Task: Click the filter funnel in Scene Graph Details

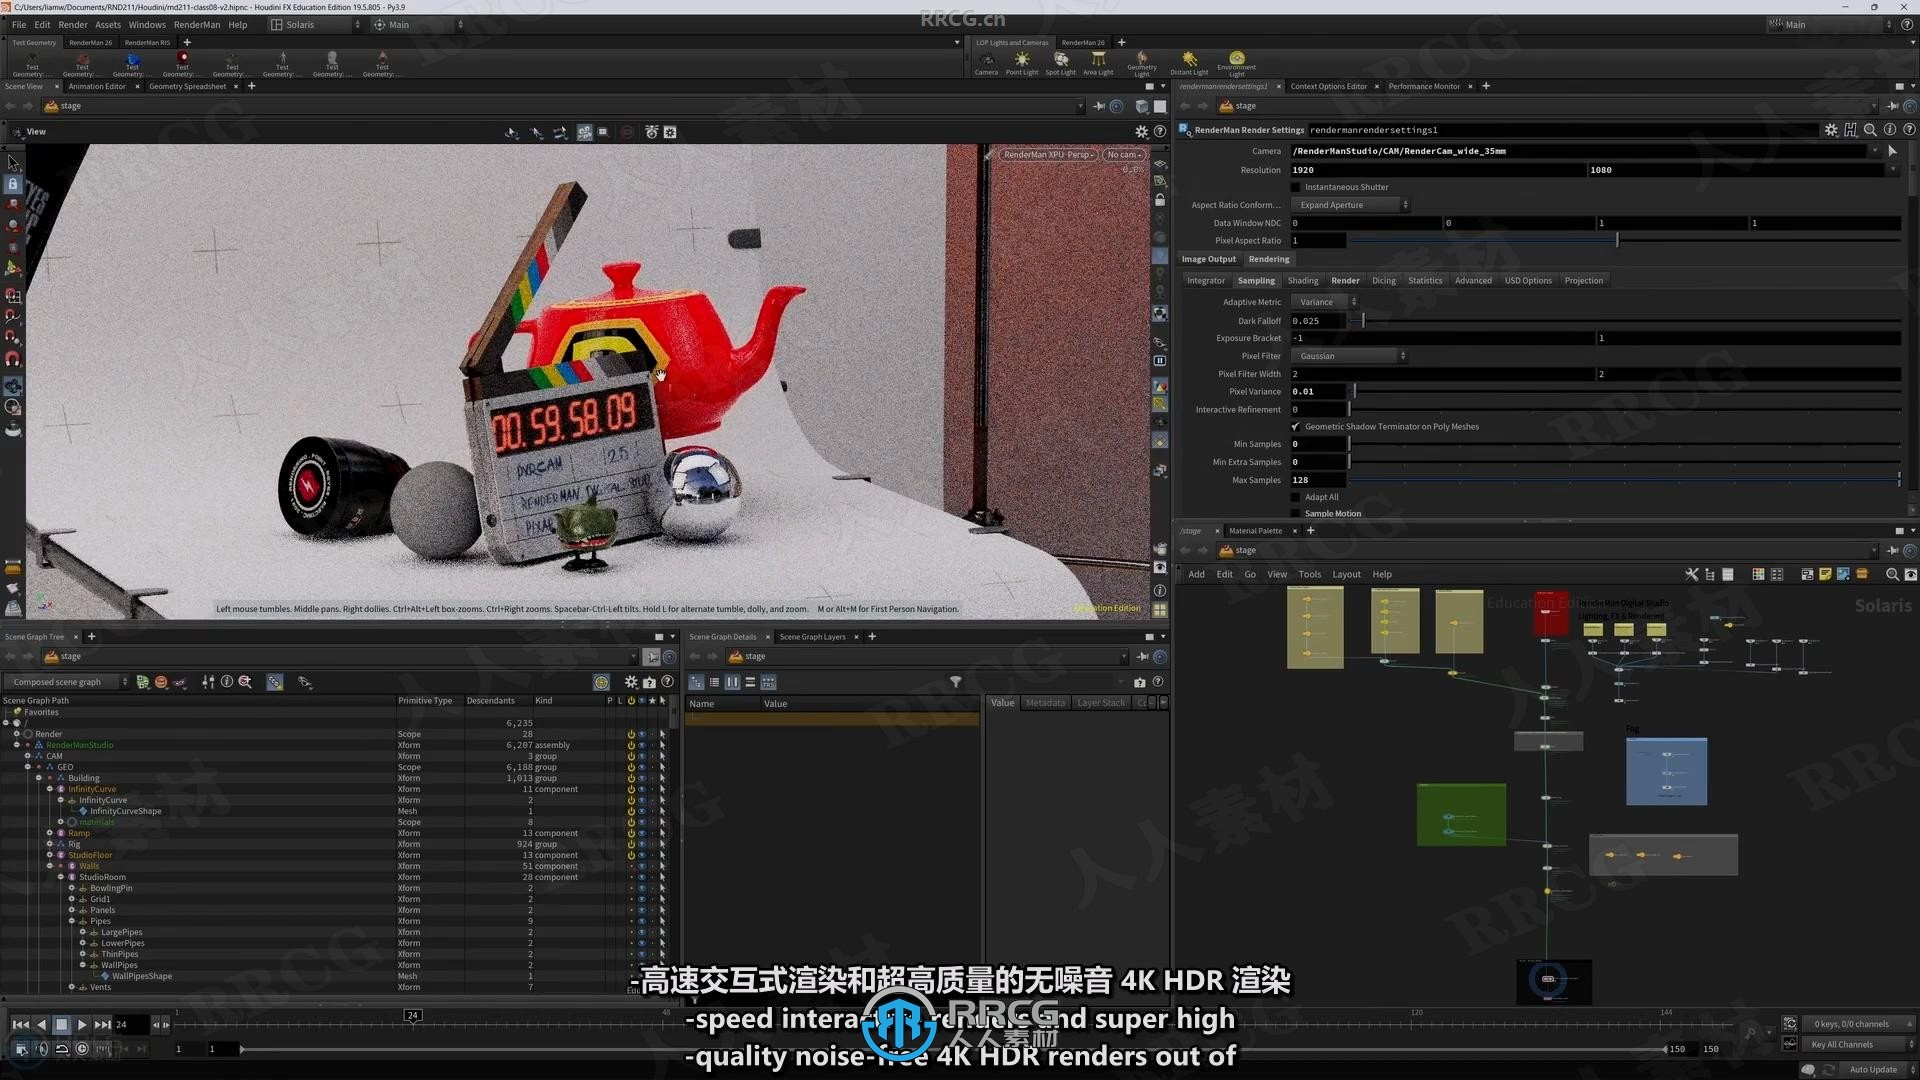Action: pos(956,682)
